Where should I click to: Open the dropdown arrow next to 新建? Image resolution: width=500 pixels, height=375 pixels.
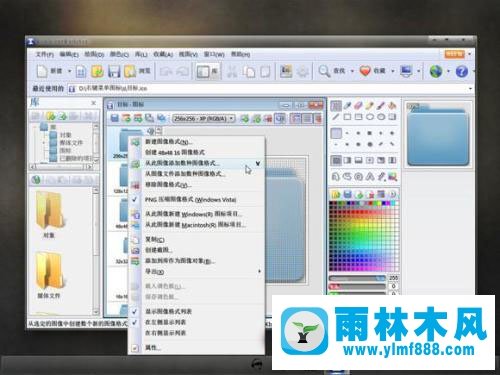(x=69, y=71)
